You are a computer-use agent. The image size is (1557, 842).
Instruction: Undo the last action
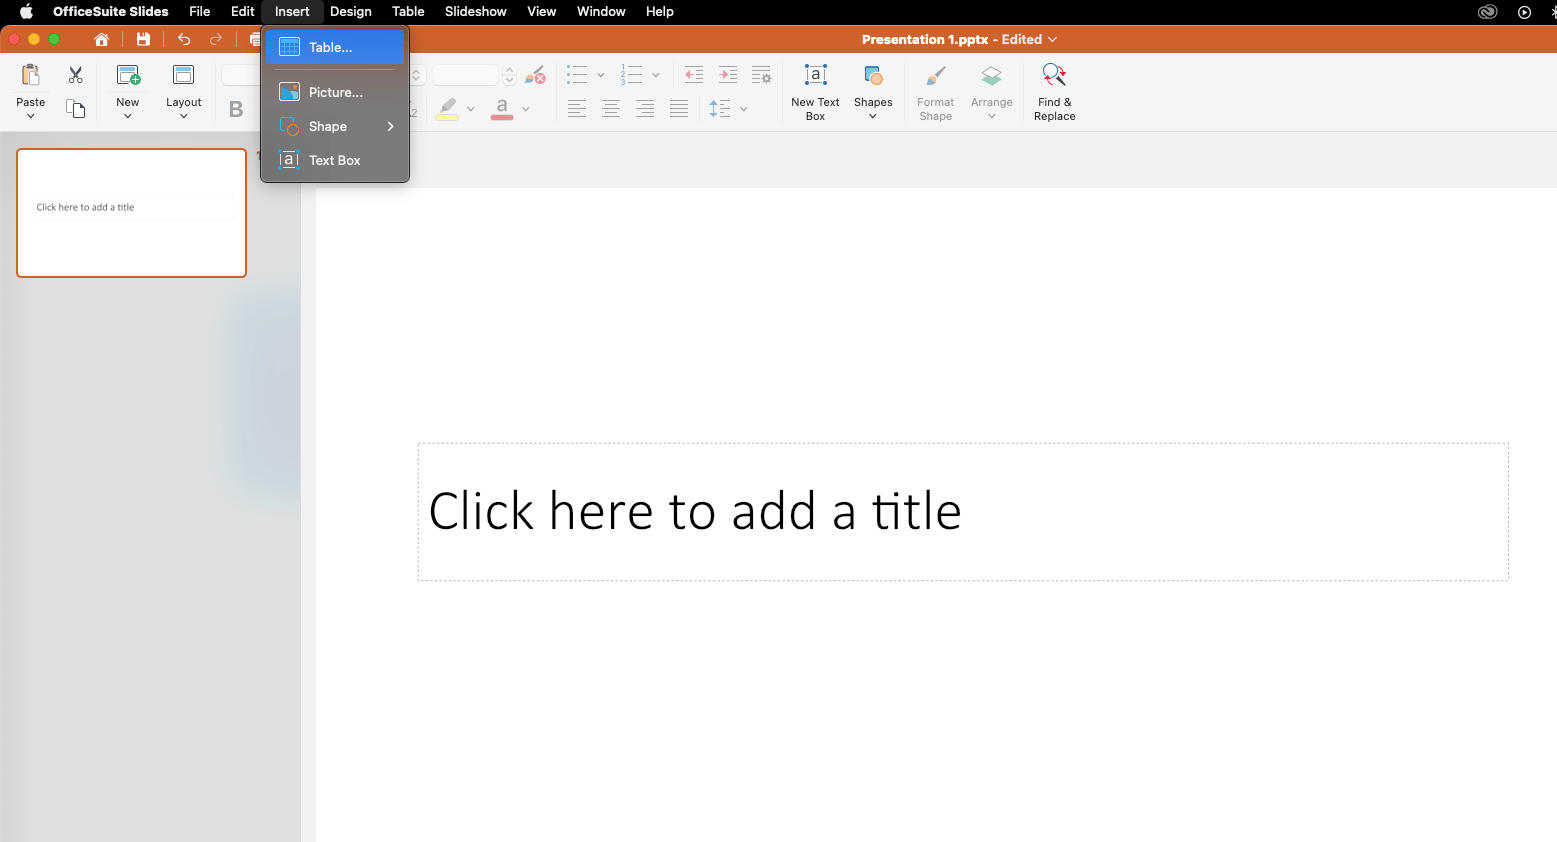(x=183, y=39)
